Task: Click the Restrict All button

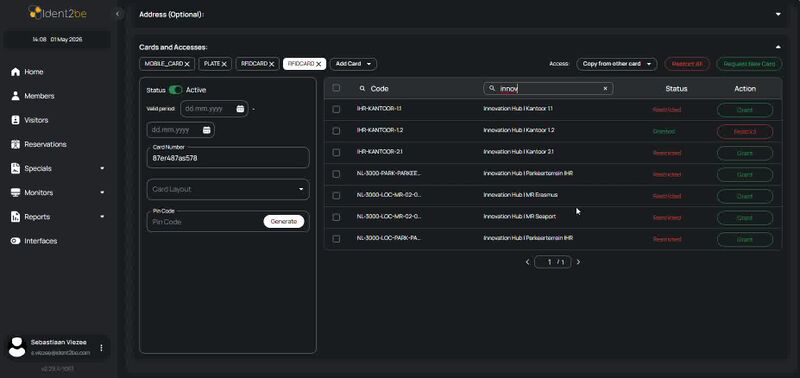Action: pos(687,64)
